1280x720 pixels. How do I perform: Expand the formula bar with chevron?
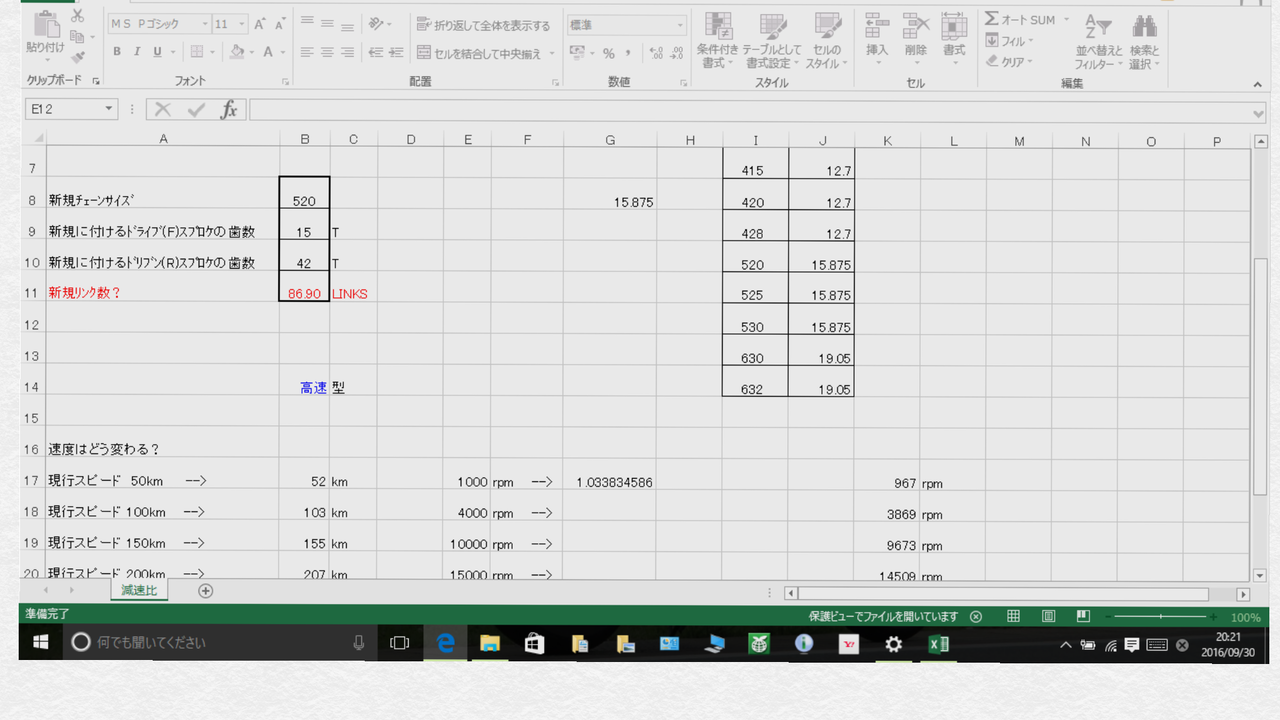point(1259,112)
